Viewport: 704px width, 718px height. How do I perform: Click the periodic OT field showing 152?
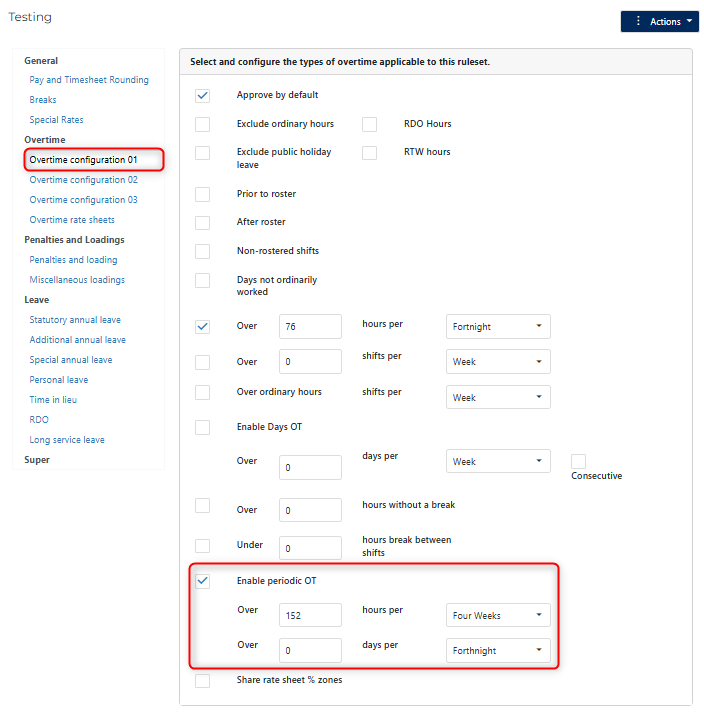310,615
